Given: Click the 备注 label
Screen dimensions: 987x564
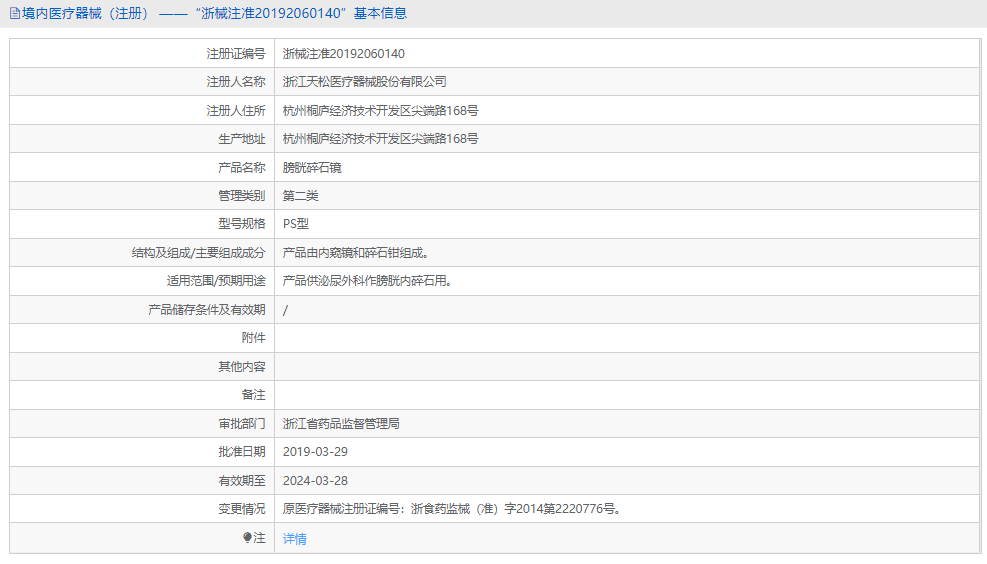Looking at the screenshot, I should [x=254, y=395].
